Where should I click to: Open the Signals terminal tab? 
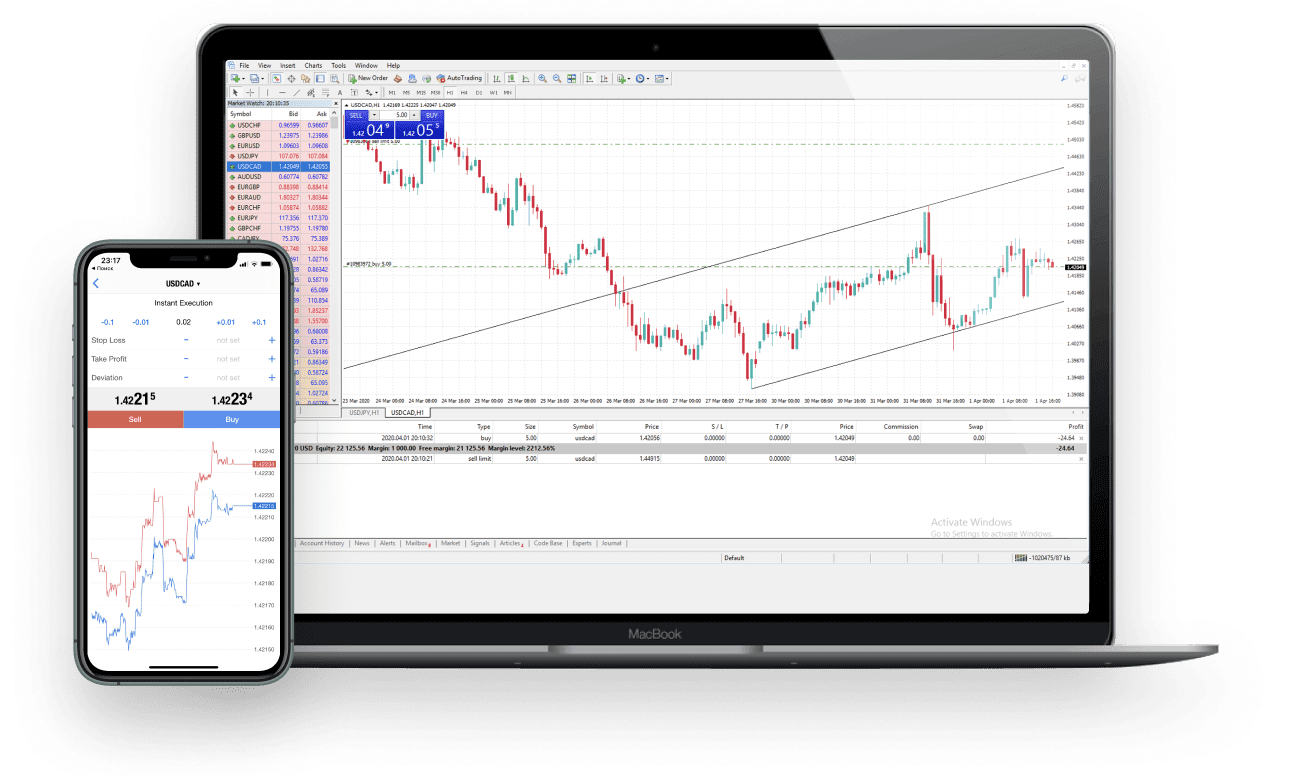click(480, 543)
